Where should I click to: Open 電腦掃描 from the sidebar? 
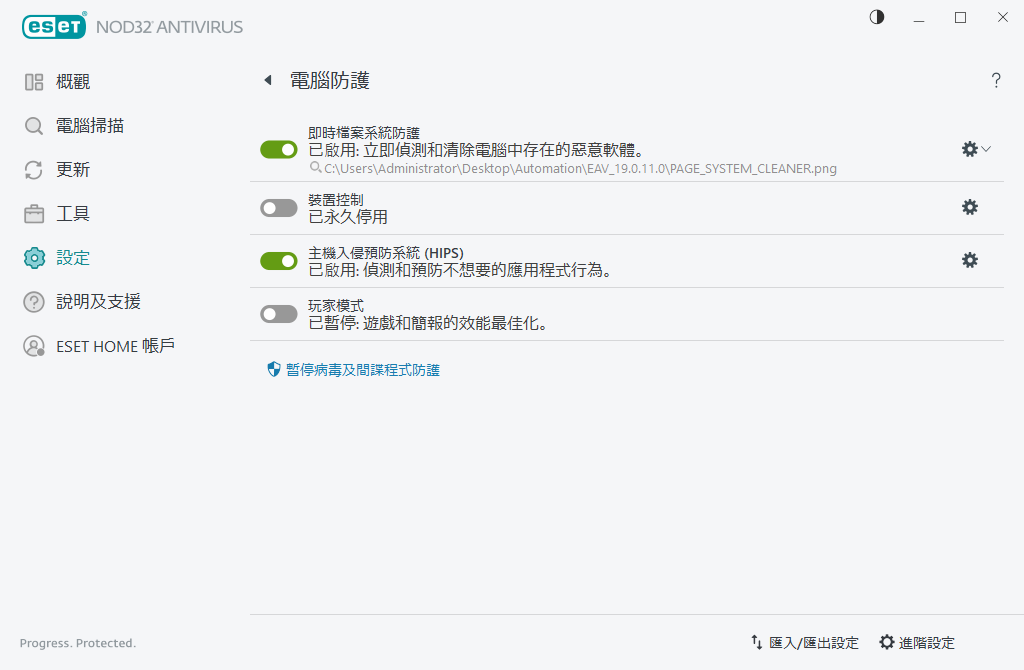[x=90, y=126]
